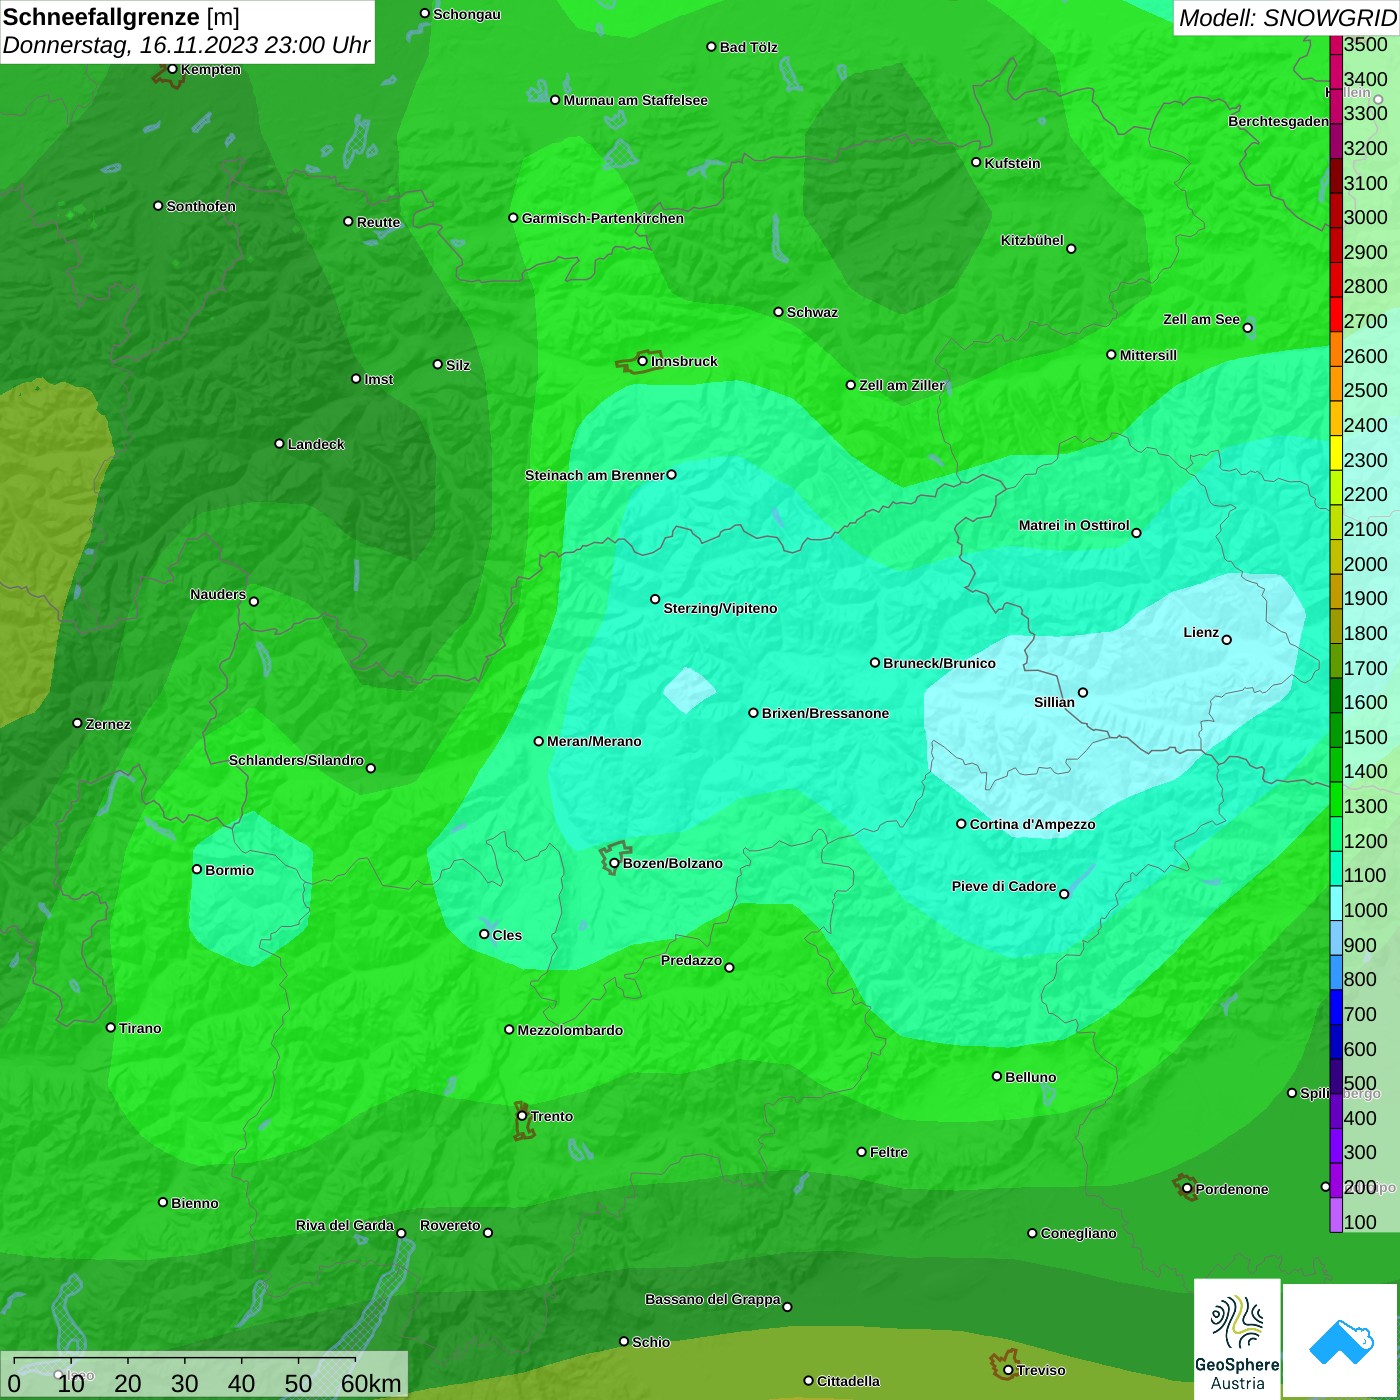1400x1400 pixels.
Task: Click the Feltre location dot
Action: point(861,1152)
